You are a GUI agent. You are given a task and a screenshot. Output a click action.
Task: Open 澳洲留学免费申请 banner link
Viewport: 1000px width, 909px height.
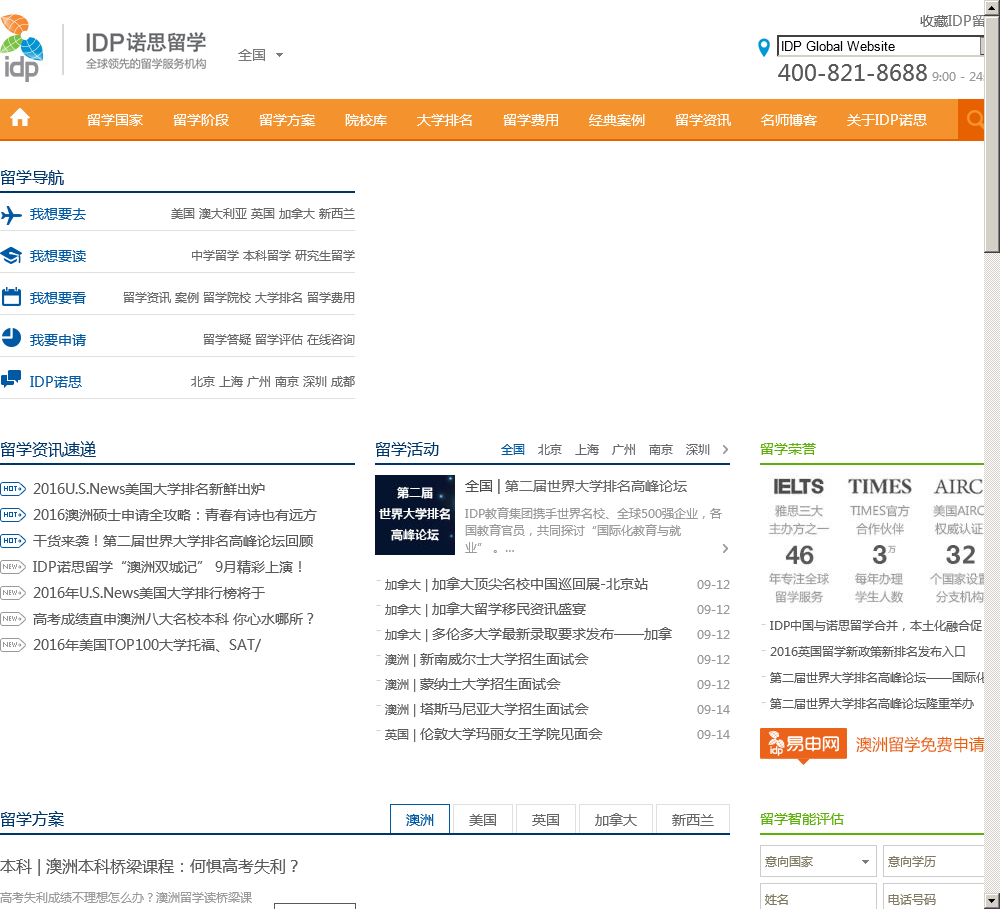pyautogui.click(x=920, y=744)
